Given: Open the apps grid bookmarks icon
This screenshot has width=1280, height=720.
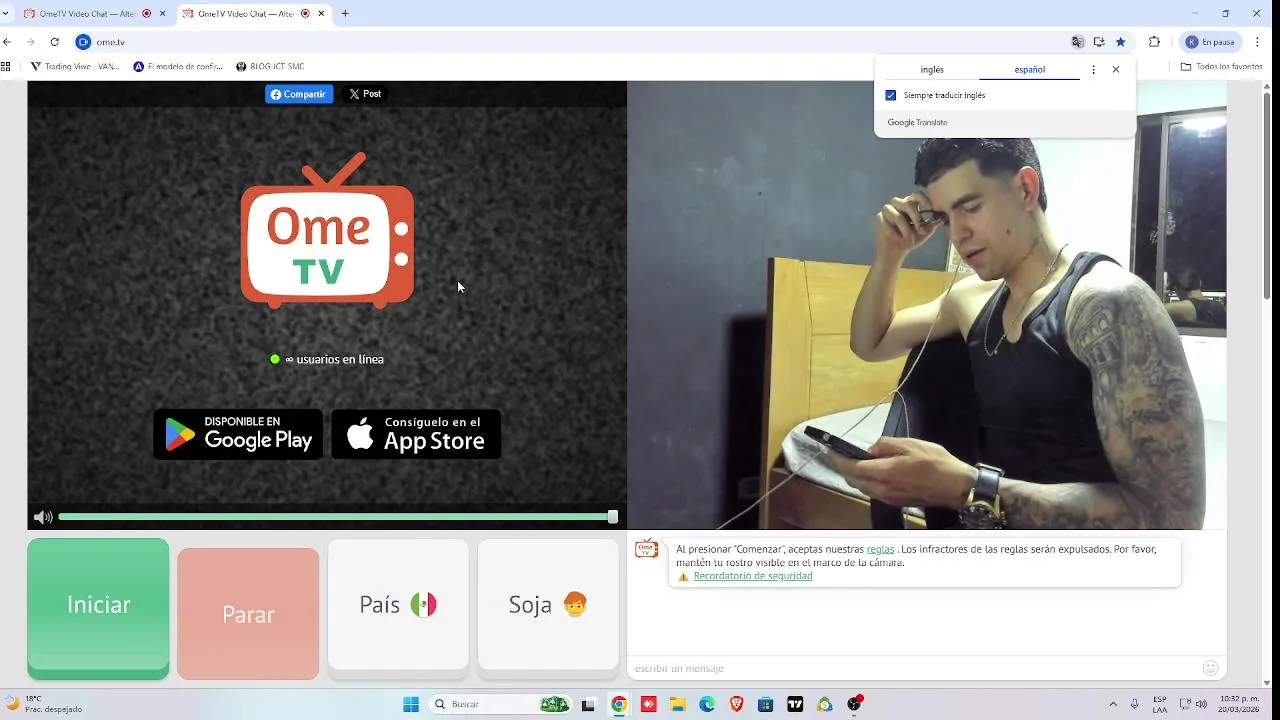Looking at the screenshot, I should [x=6, y=67].
